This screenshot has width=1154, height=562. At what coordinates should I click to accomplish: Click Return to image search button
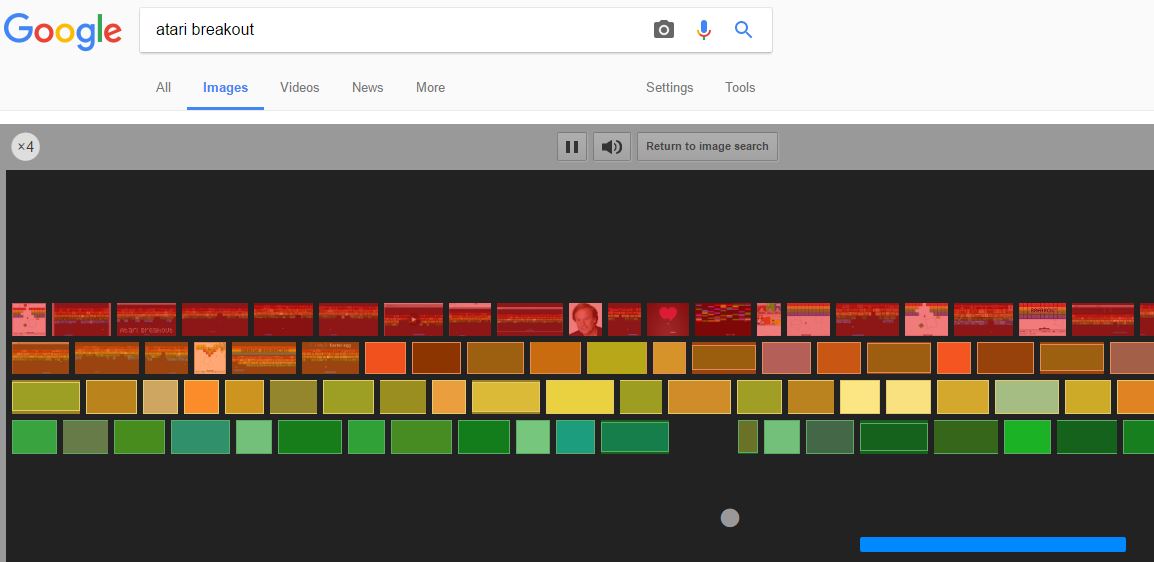click(707, 146)
